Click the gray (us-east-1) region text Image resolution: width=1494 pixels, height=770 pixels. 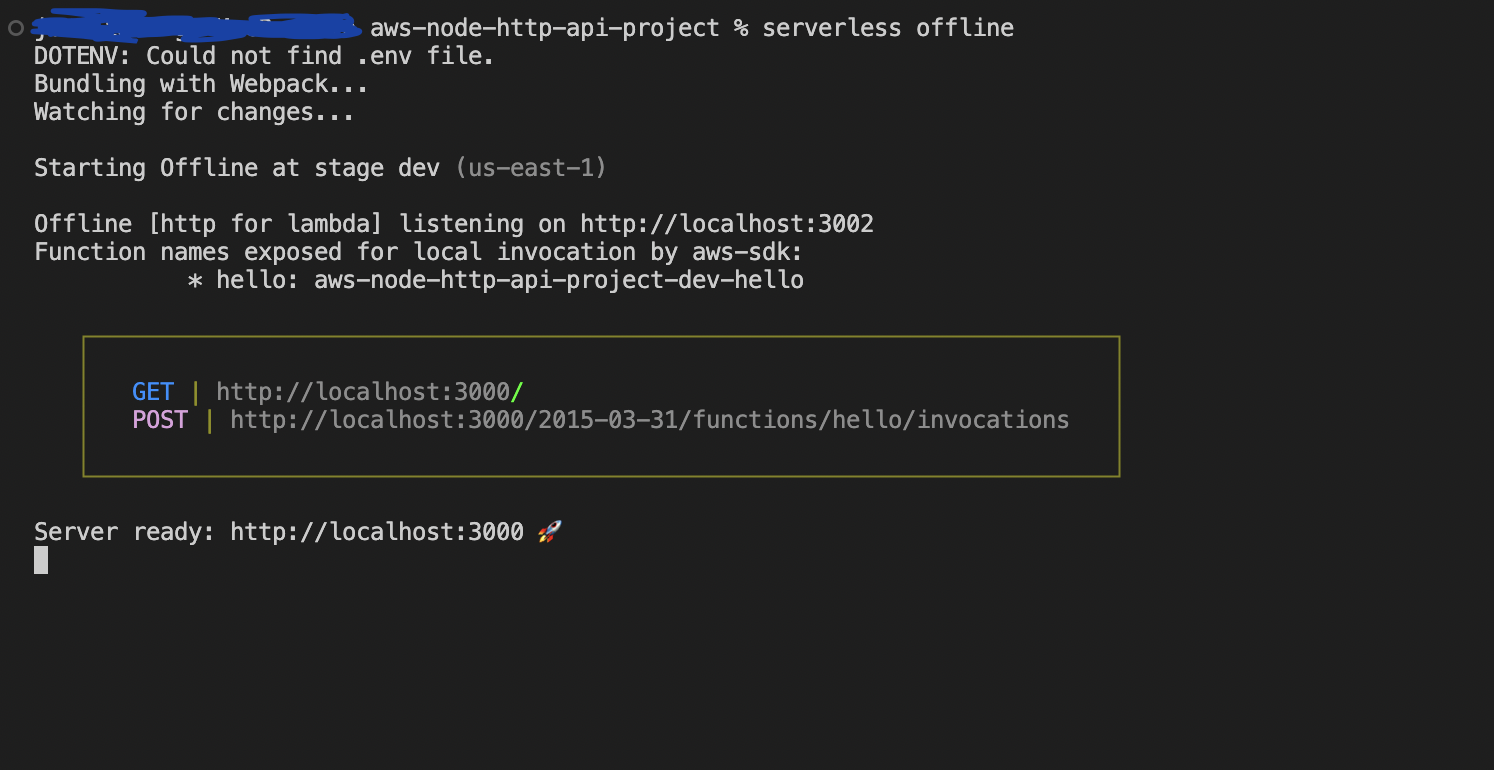[x=531, y=168]
